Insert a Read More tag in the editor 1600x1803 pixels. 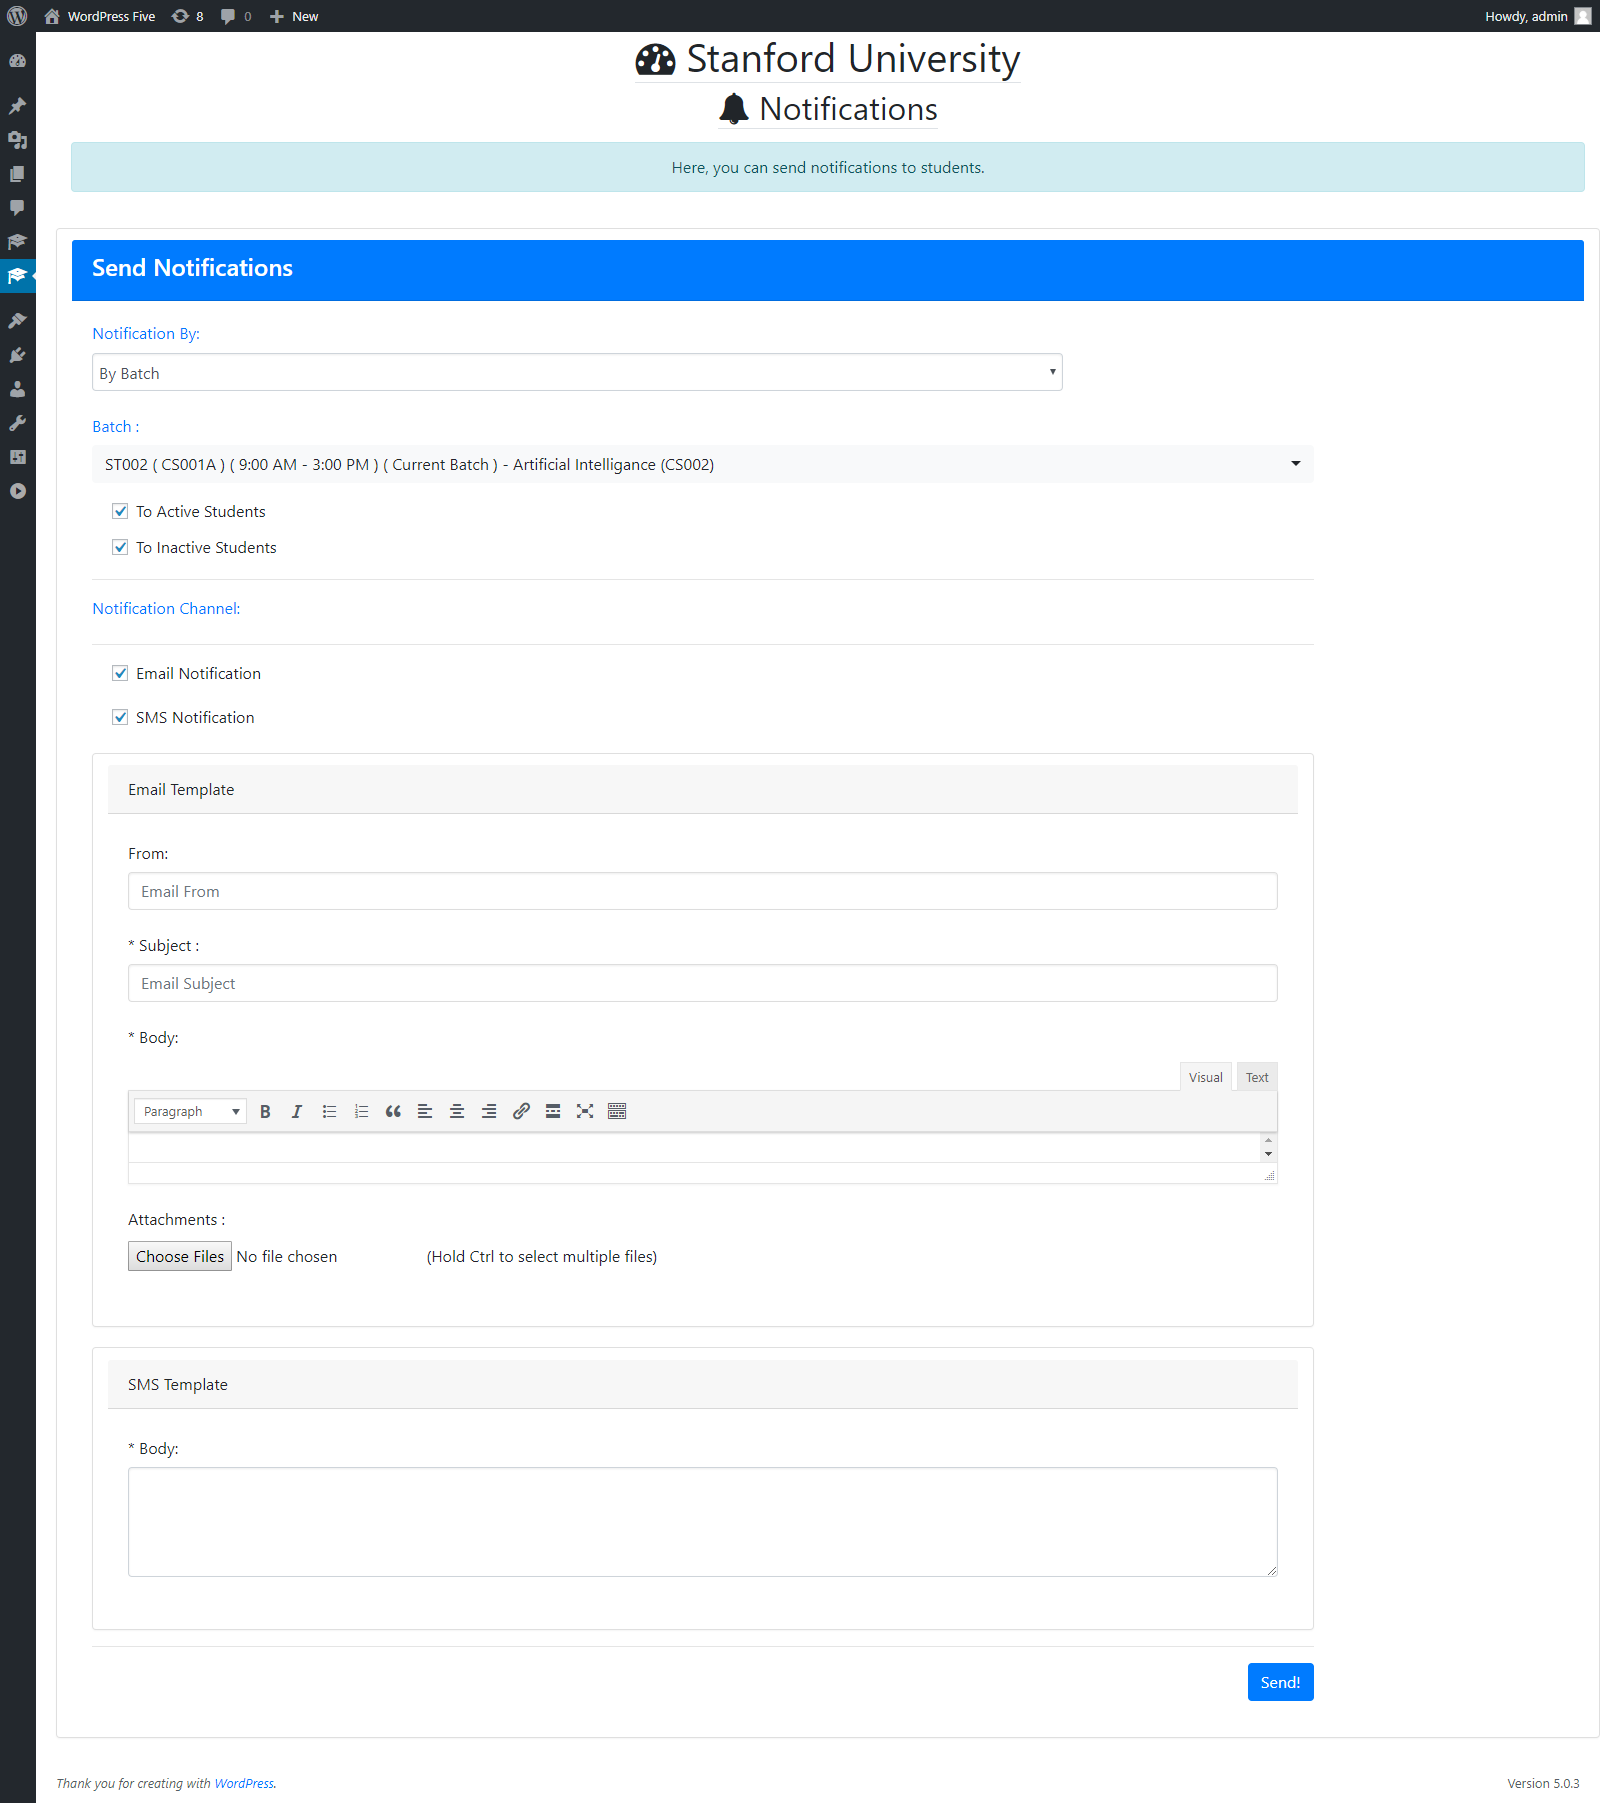553,1111
